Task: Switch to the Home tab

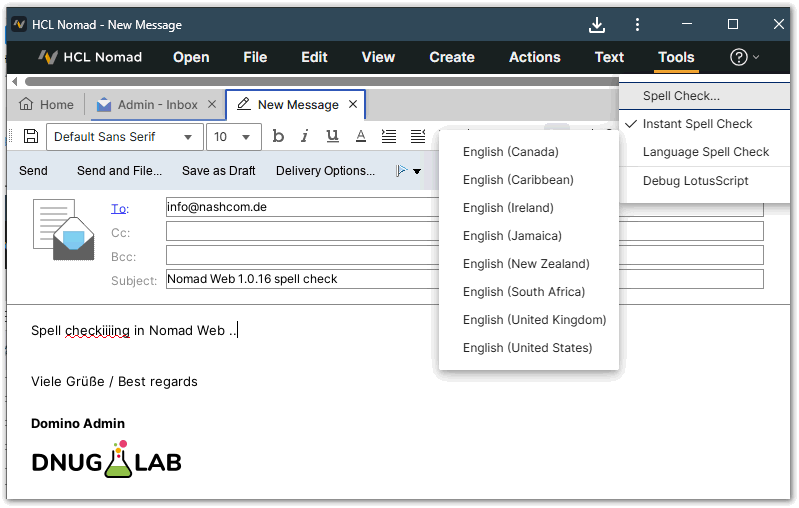Action: (x=46, y=104)
